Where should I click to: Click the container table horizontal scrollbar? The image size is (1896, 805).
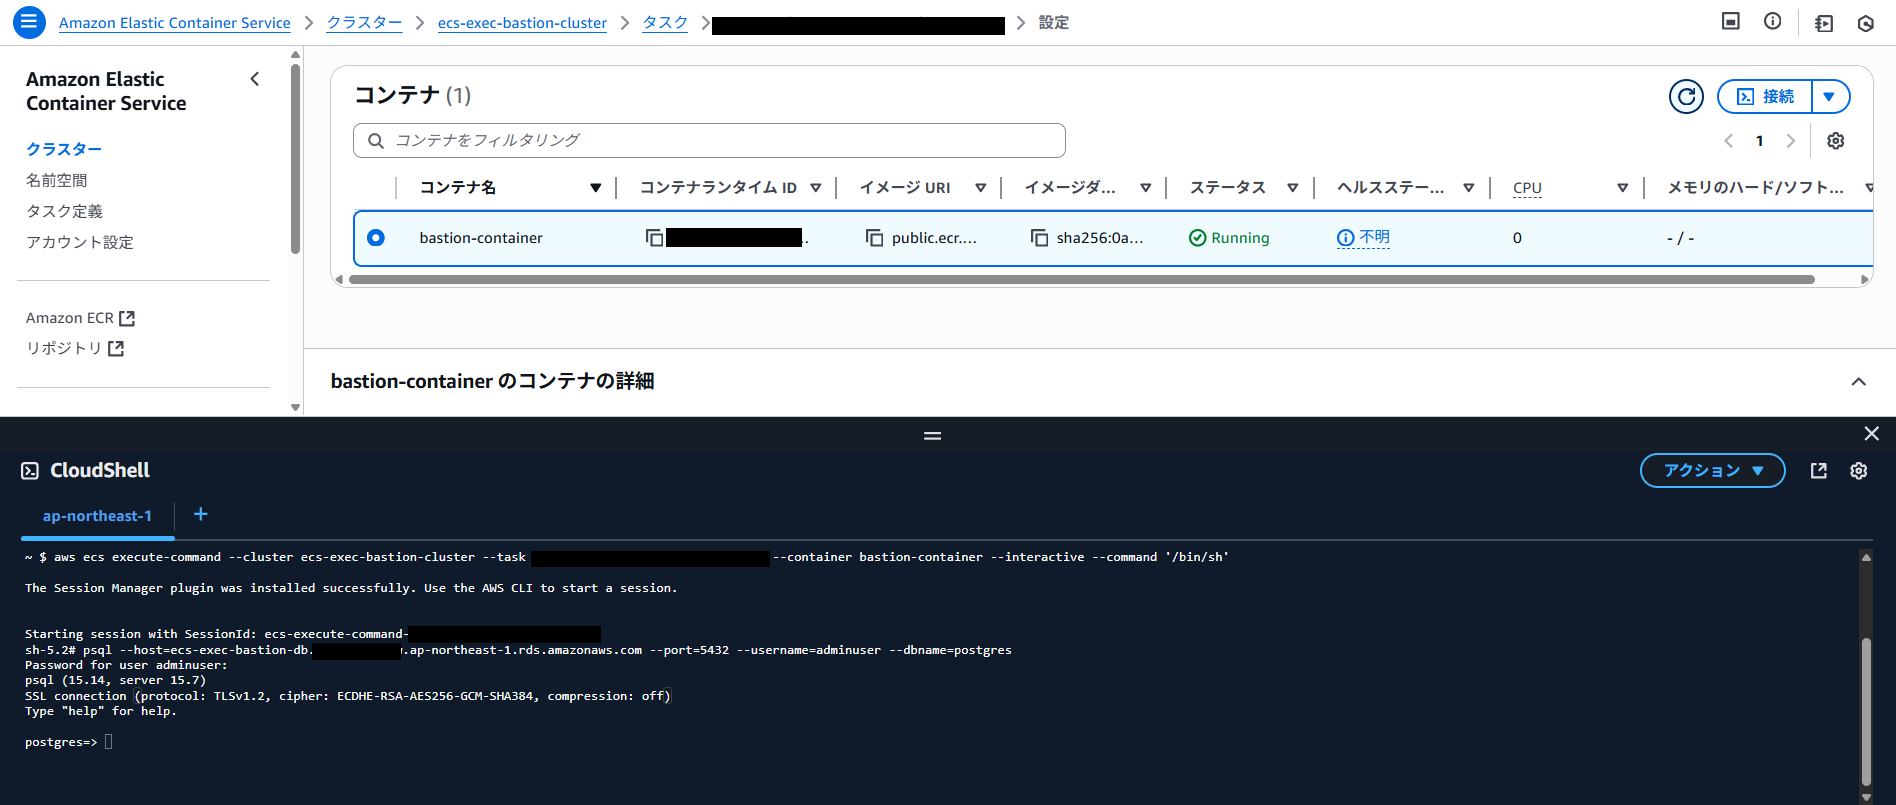(x=1082, y=280)
